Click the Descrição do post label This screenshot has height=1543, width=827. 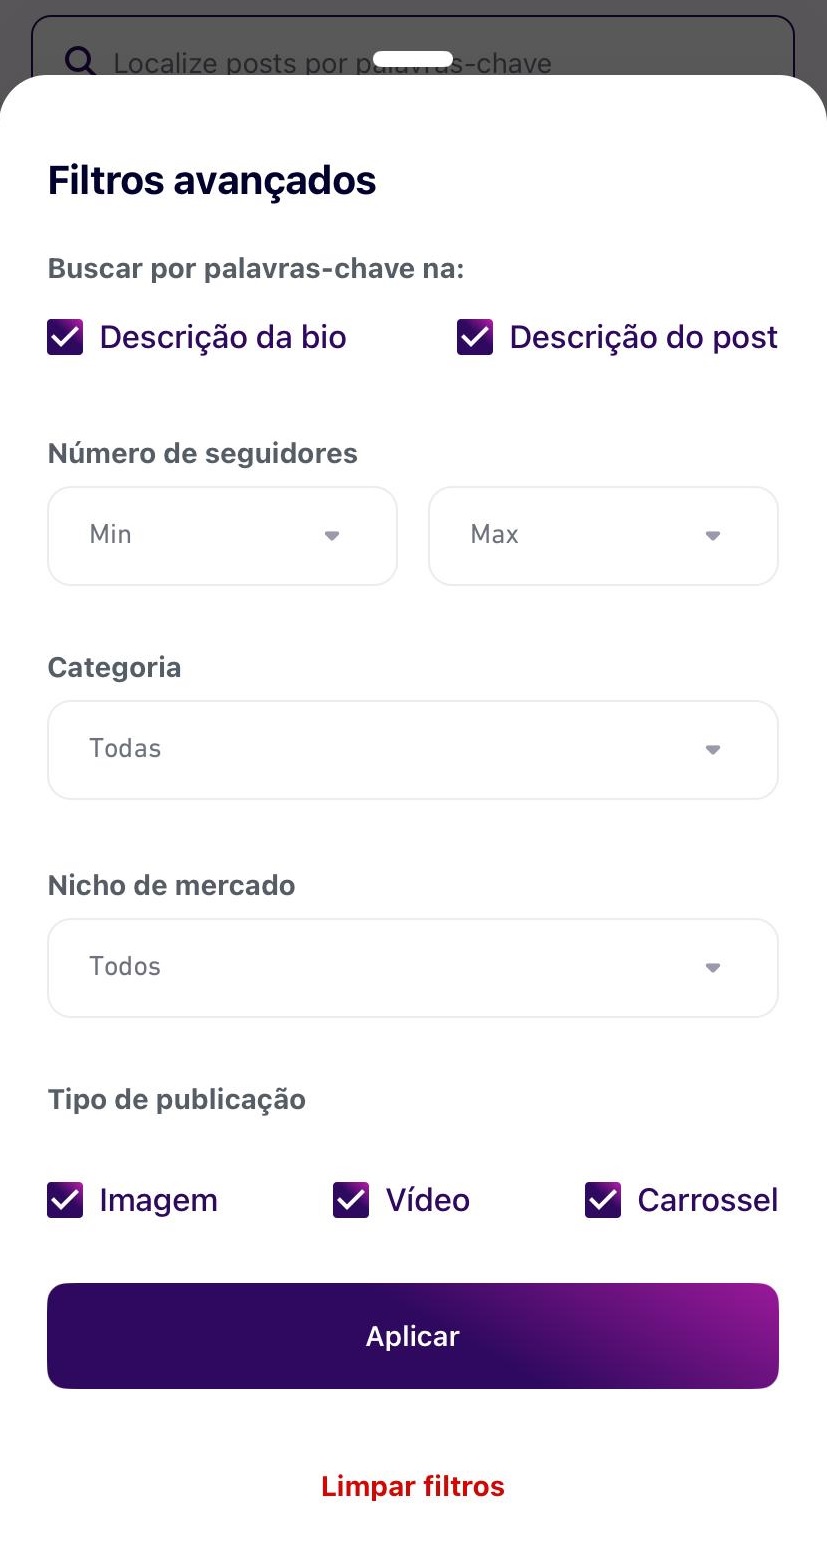(643, 338)
